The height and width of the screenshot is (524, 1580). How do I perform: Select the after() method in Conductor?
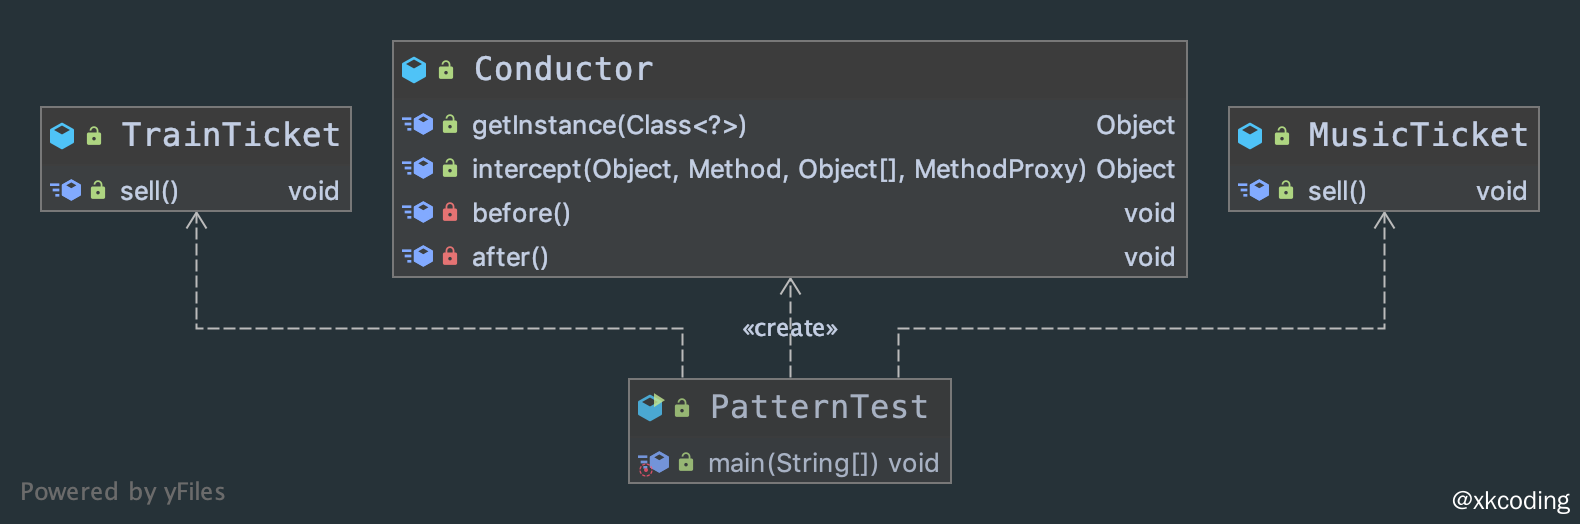pos(510,257)
